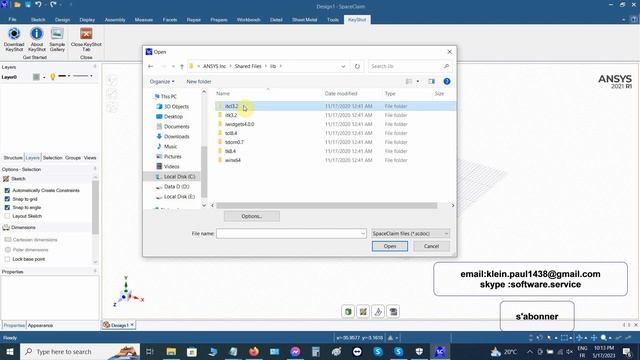Viewport: 640px width, 360px height.
Task: Open the Organize dropdown menu
Action: (162, 82)
